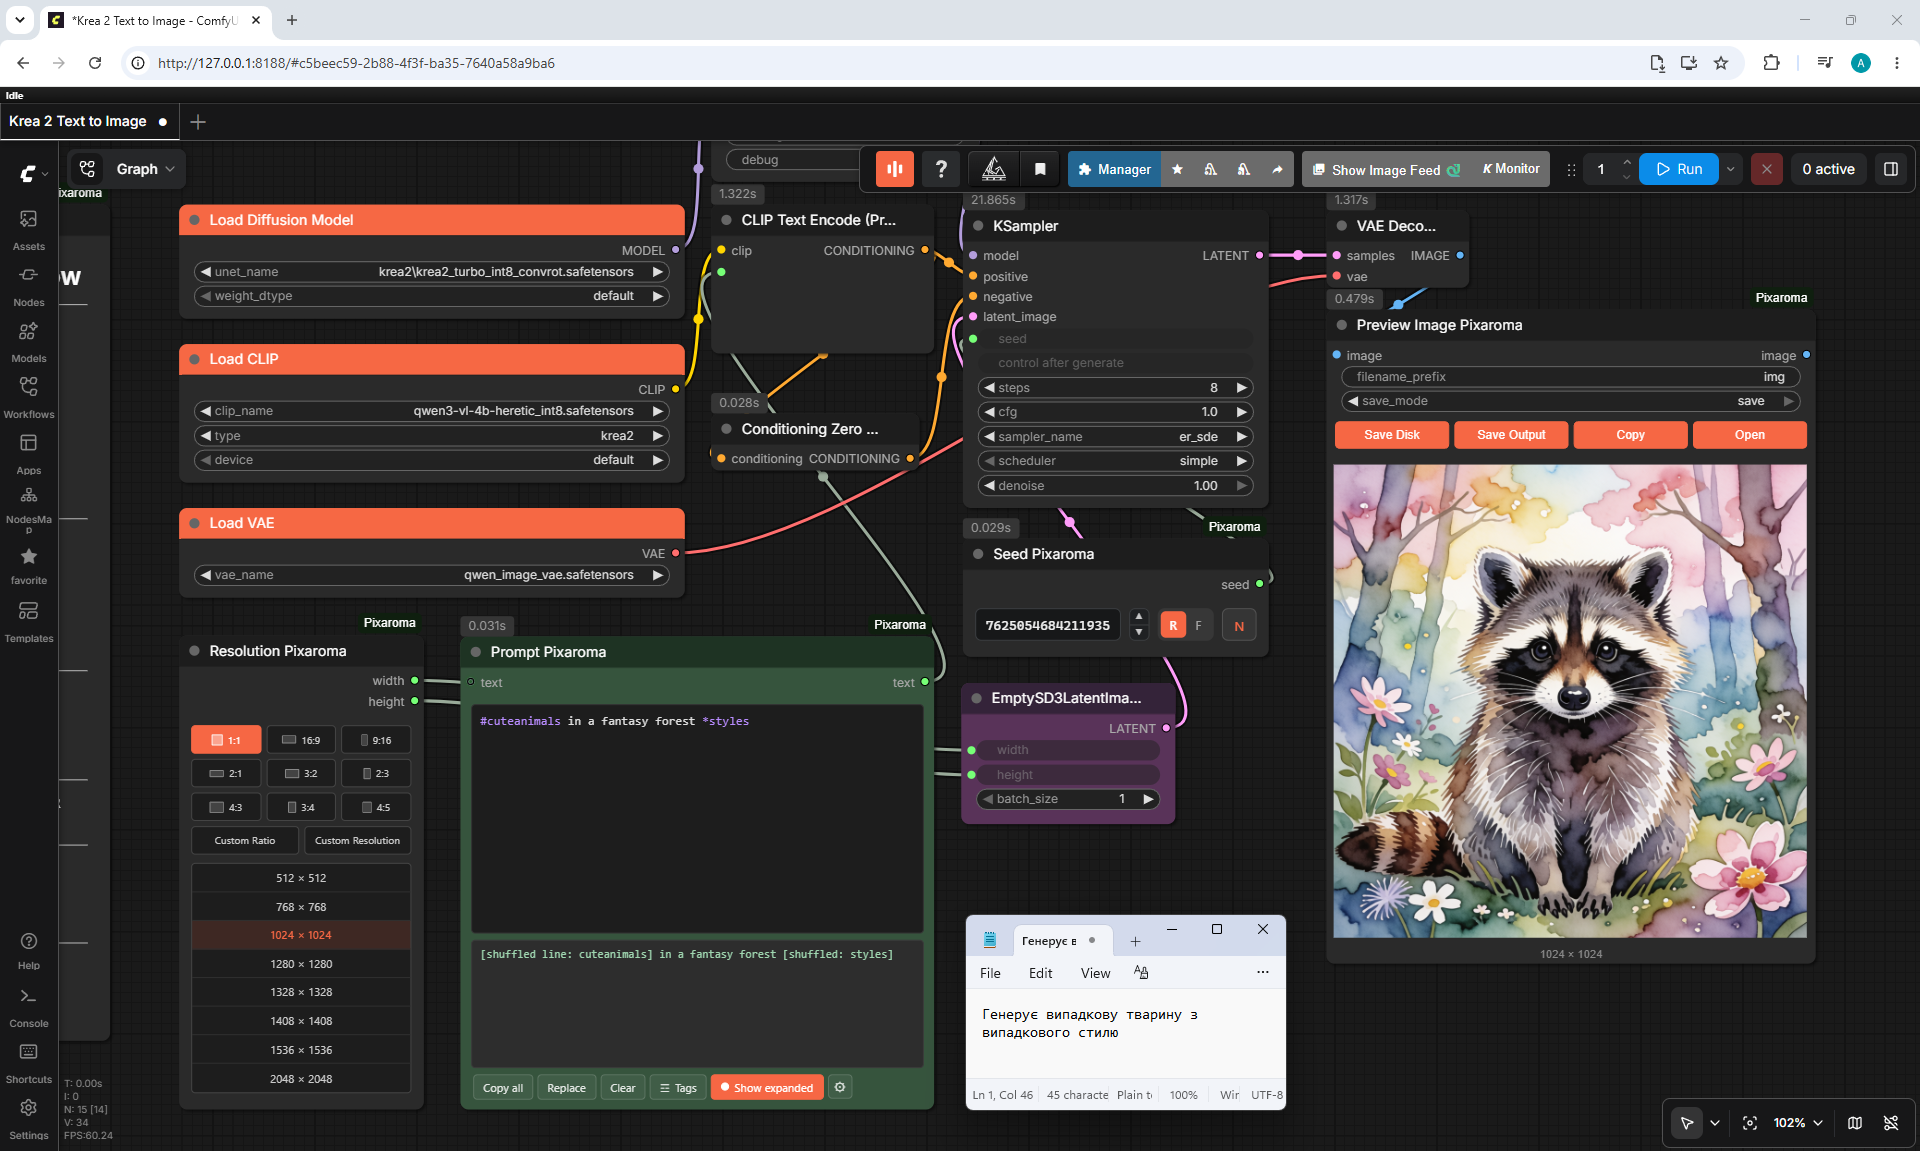Open the Tags dropdown in Prompt Pixaroma
1920x1151 pixels.
(678, 1088)
